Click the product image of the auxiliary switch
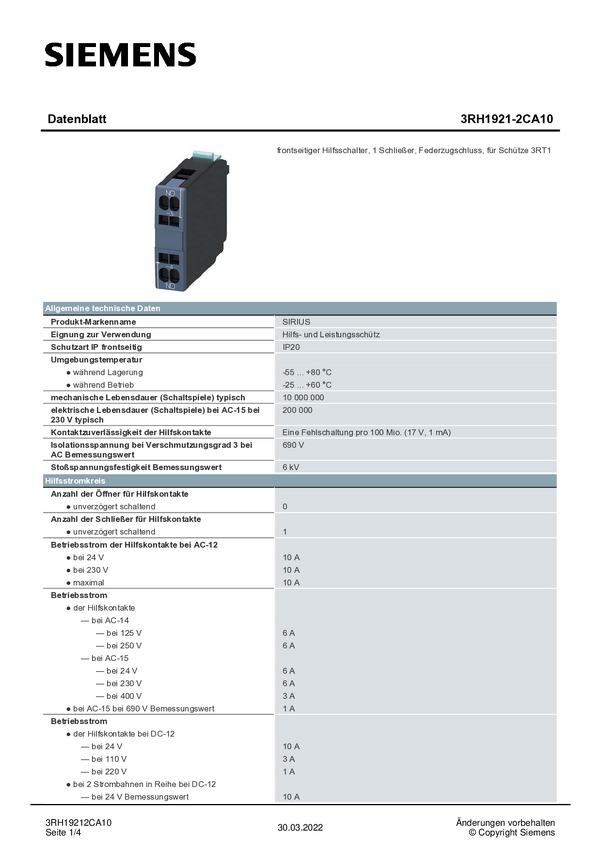 pos(192,221)
